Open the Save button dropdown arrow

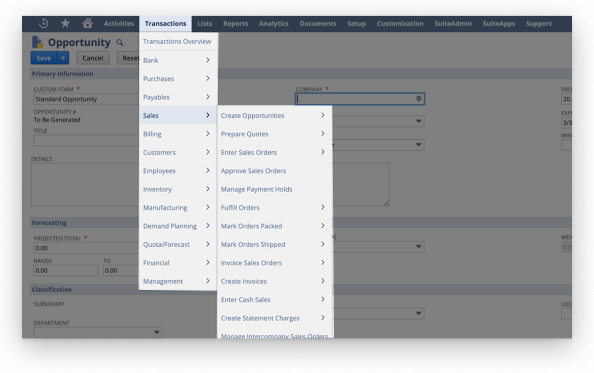(x=63, y=58)
